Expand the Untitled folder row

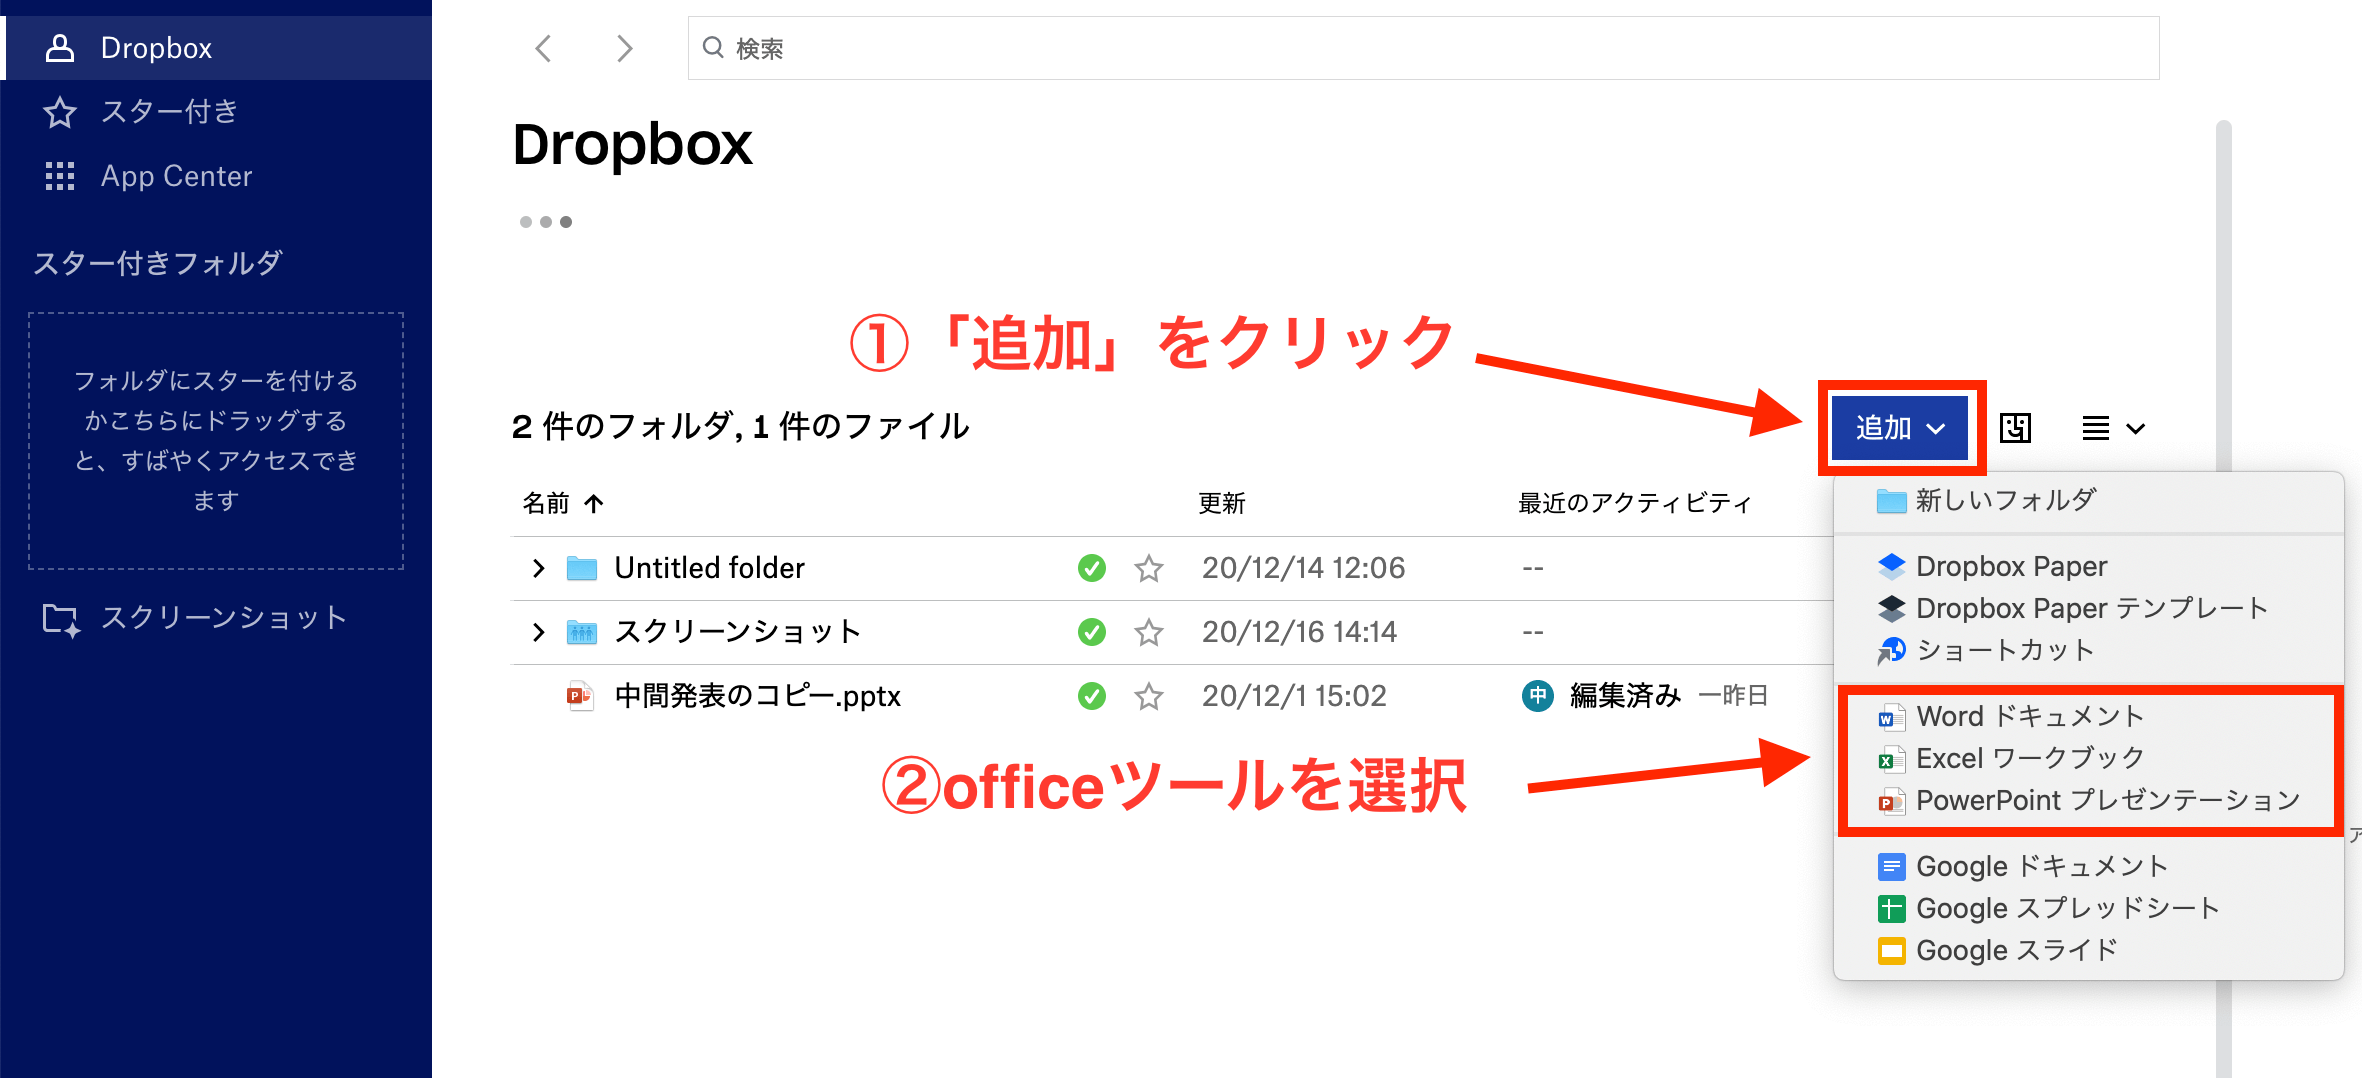click(x=538, y=567)
